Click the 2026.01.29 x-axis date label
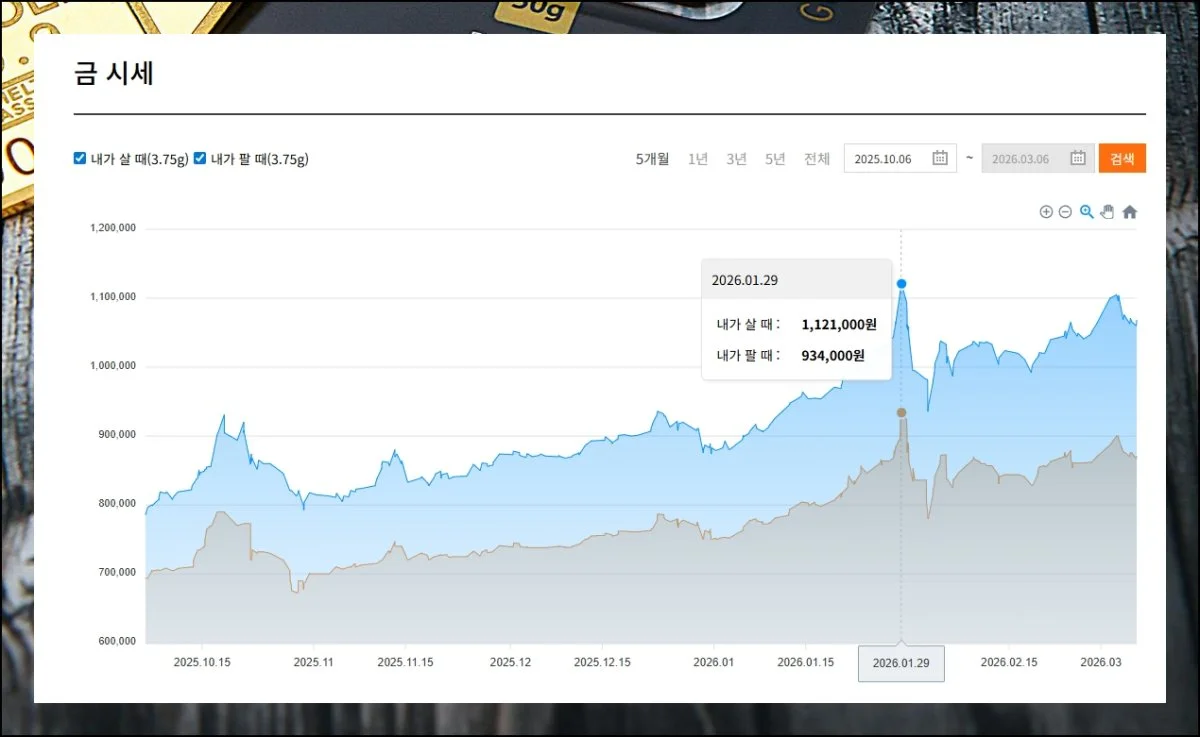 point(901,663)
